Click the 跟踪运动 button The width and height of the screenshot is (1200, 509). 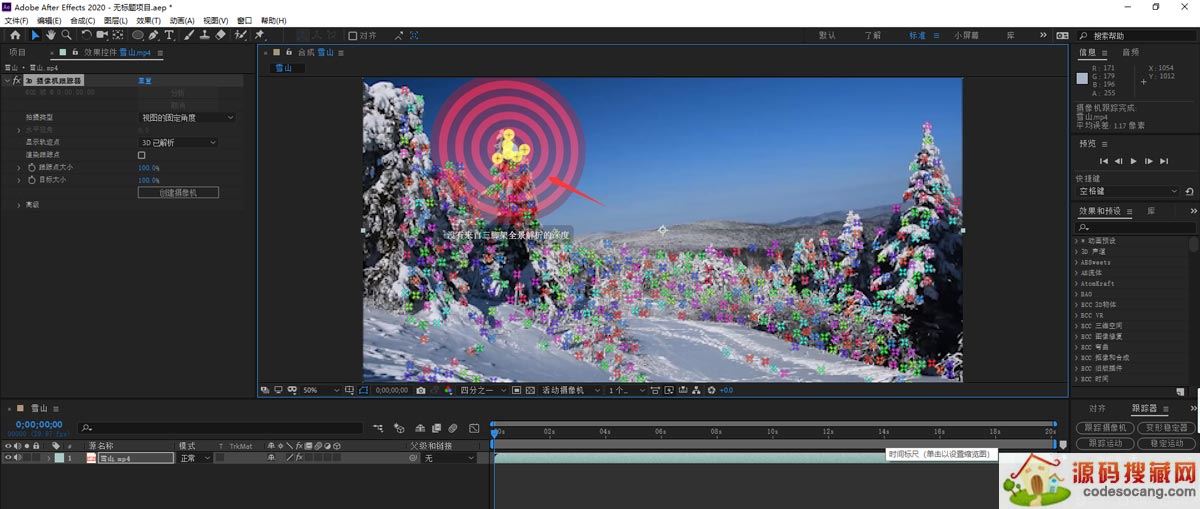(1105, 443)
